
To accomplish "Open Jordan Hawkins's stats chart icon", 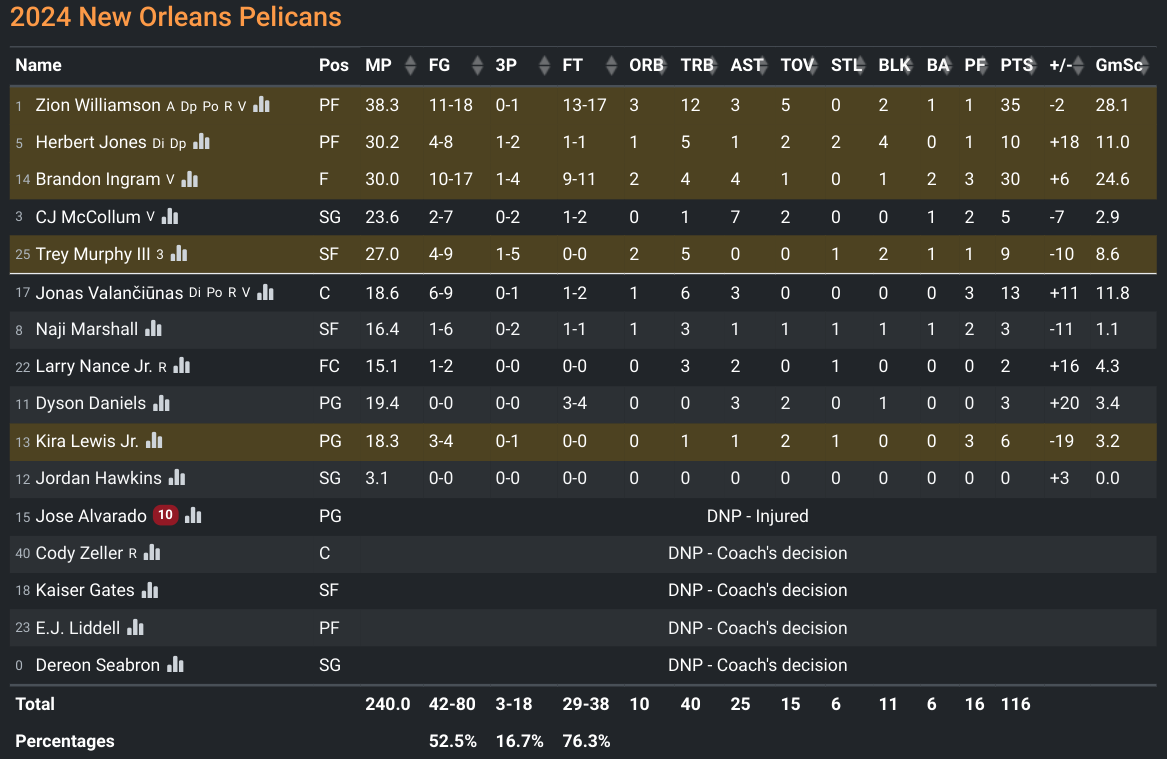I will (x=177, y=478).
